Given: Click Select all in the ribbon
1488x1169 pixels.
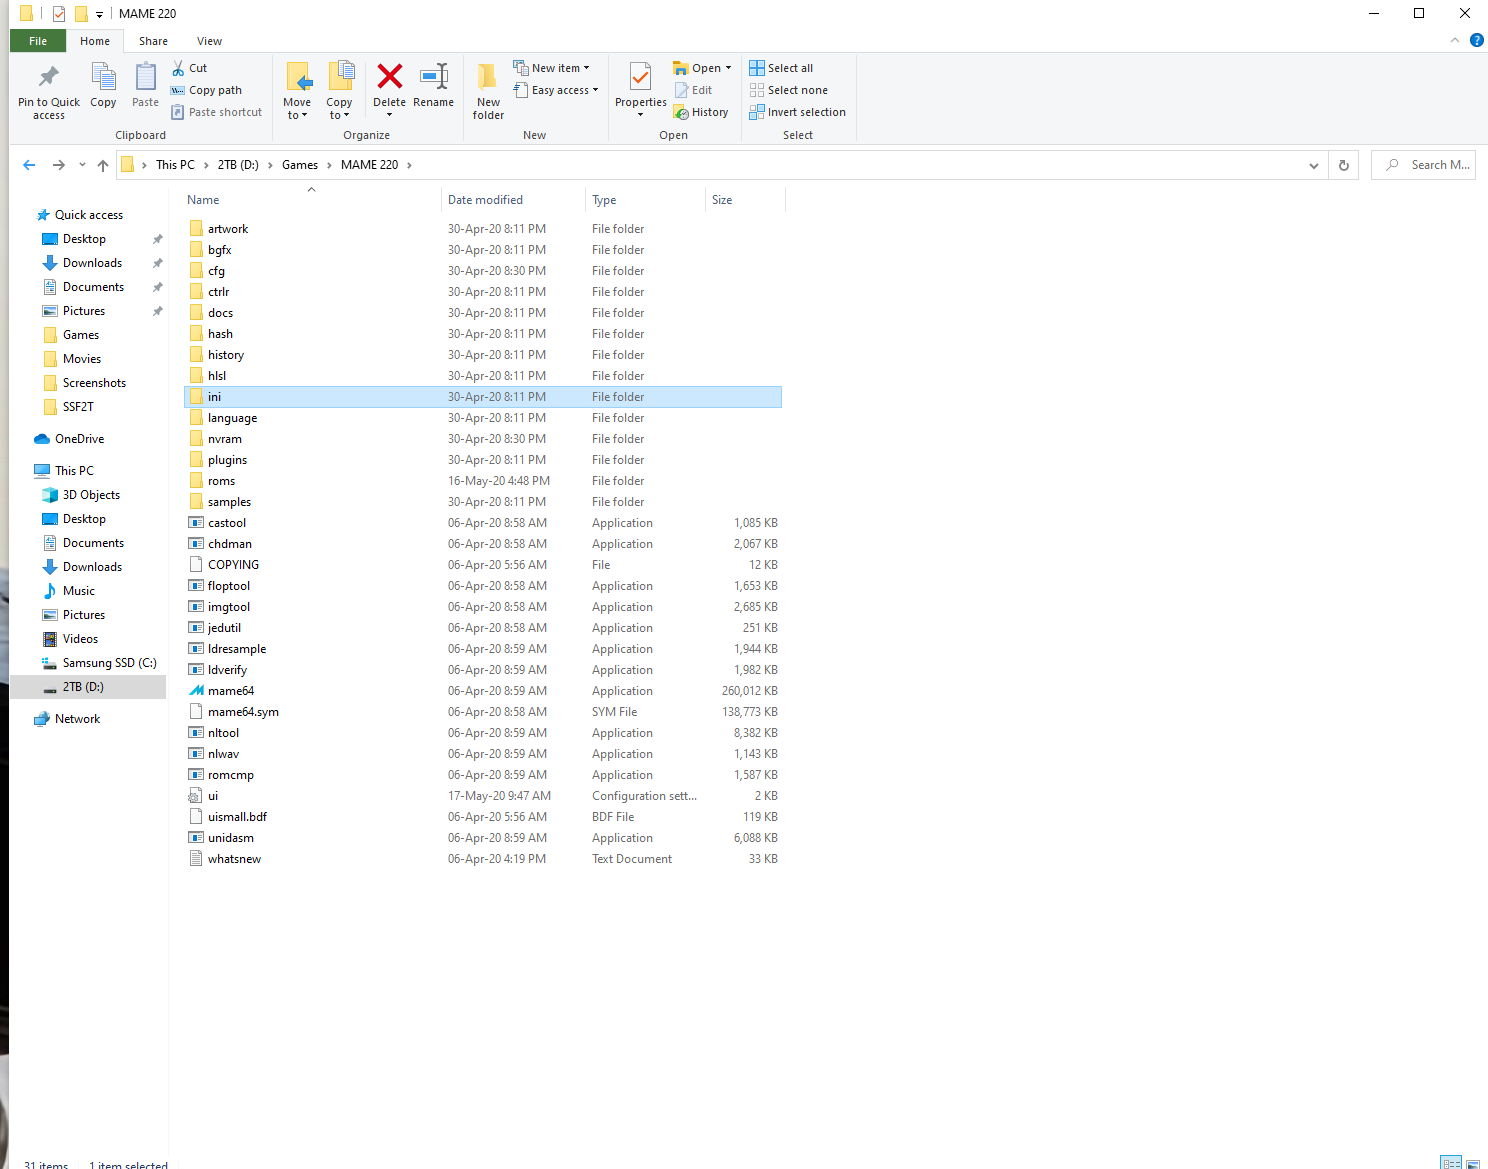Looking at the screenshot, I should click(781, 68).
